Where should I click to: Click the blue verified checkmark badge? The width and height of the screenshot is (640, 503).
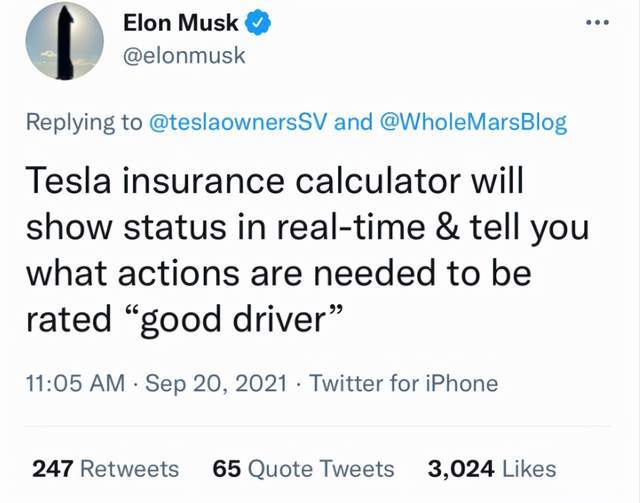click(258, 23)
